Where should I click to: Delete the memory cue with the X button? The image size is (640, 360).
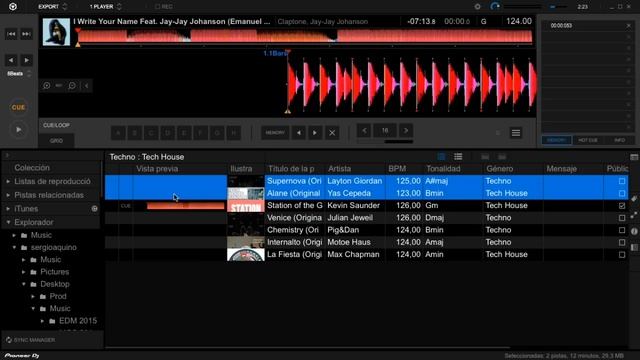point(332,133)
